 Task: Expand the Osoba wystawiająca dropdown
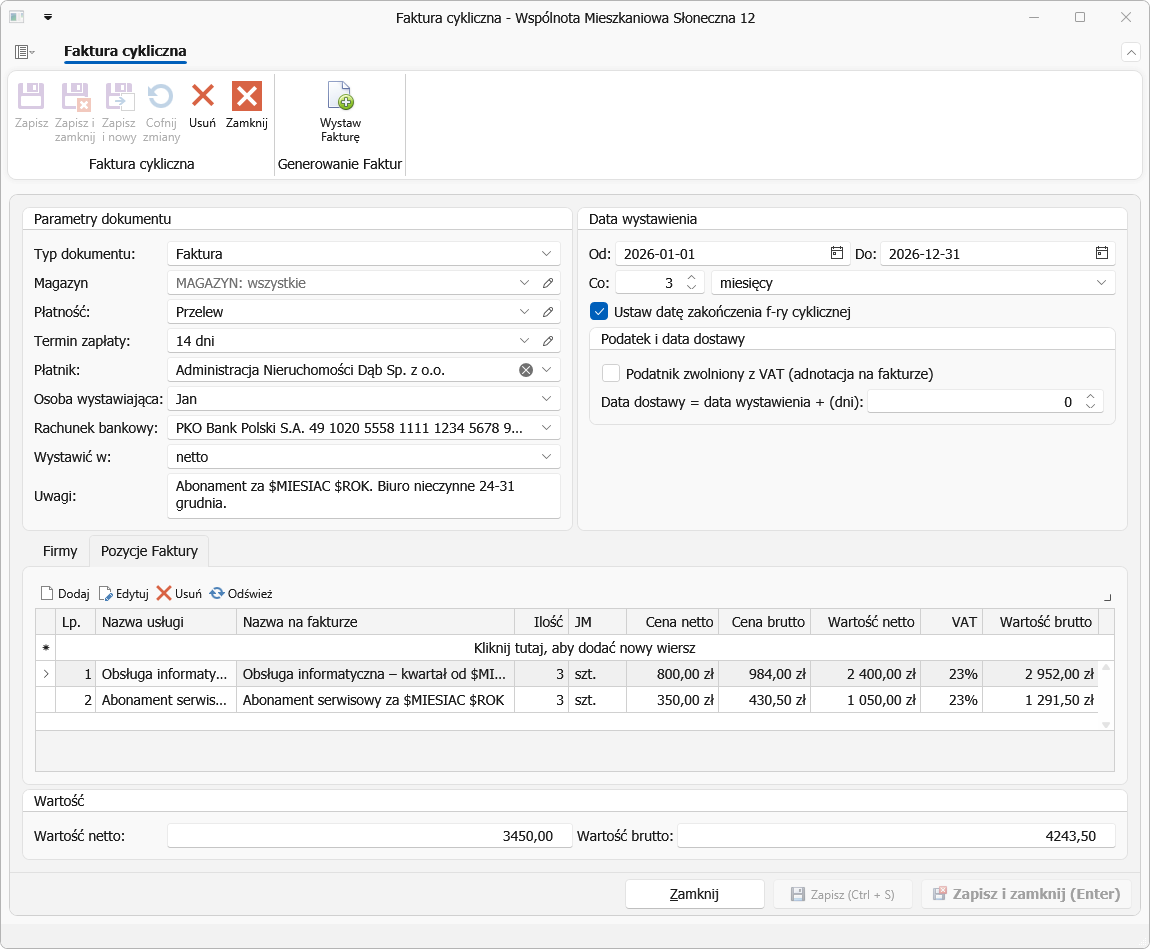(546, 399)
